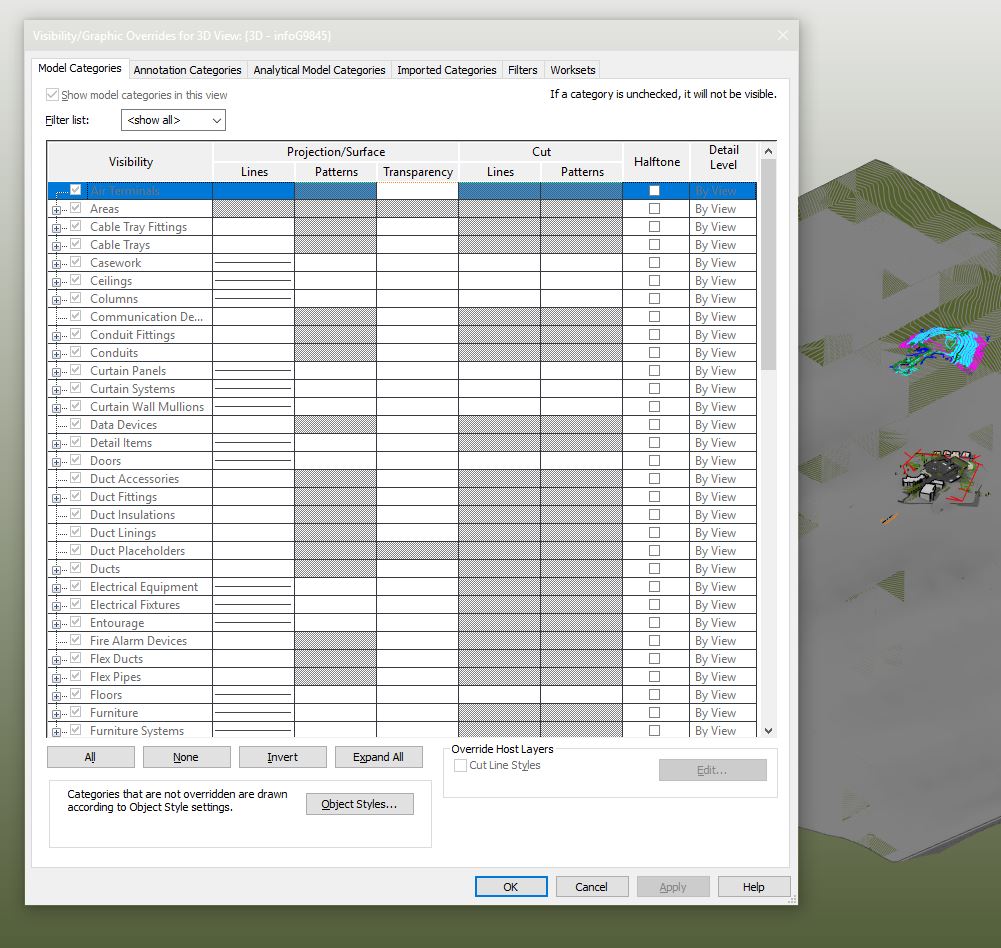Click scrollbar down arrow in category list
The image size is (1001, 948).
769,731
